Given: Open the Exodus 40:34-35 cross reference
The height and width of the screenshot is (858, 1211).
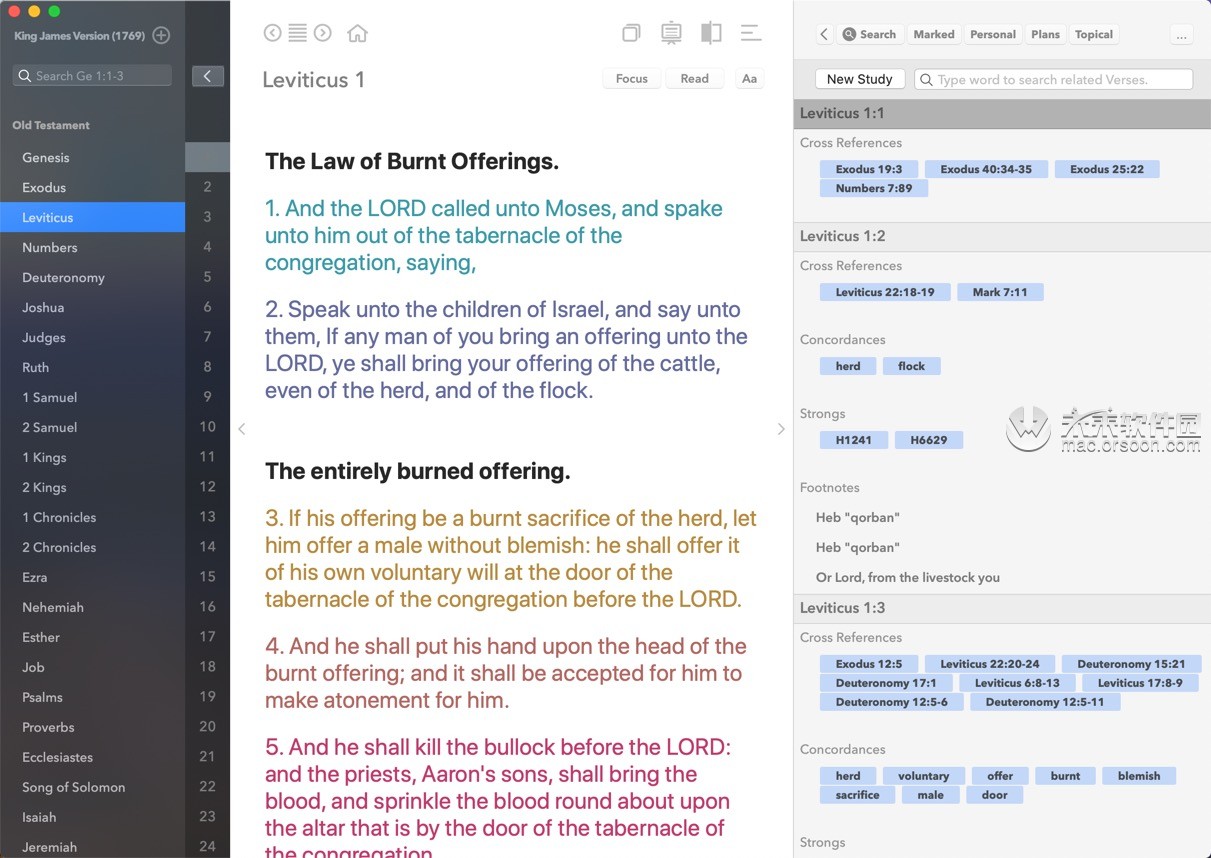Looking at the screenshot, I should tap(986, 169).
